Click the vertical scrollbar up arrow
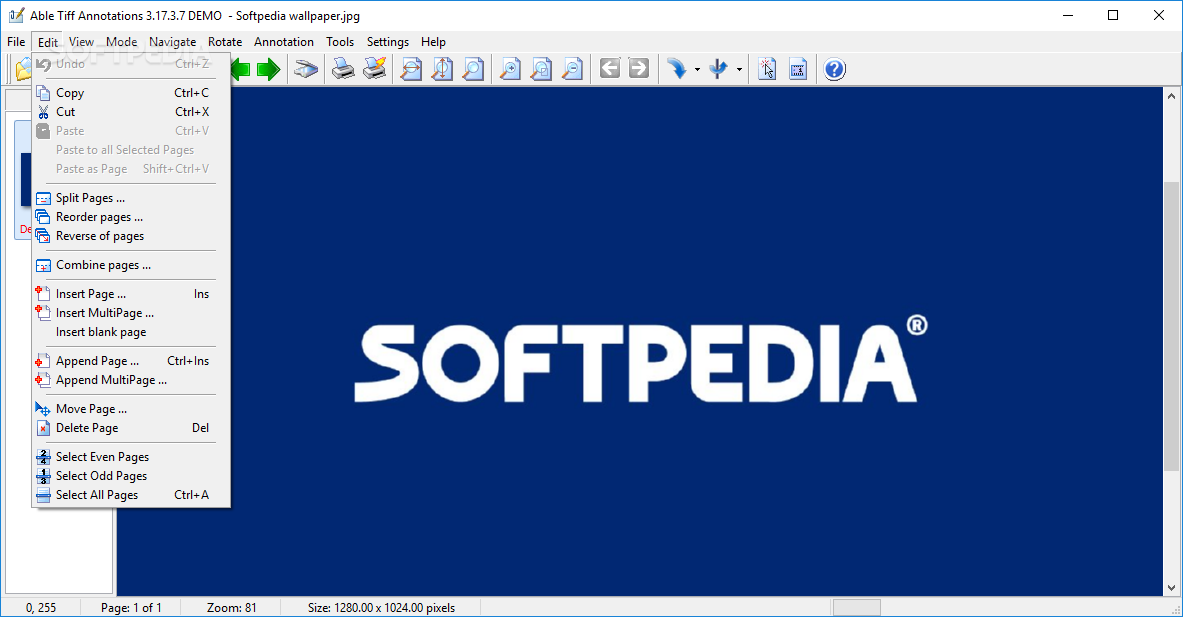This screenshot has width=1183, height=617. click(x=1171, y=96)
